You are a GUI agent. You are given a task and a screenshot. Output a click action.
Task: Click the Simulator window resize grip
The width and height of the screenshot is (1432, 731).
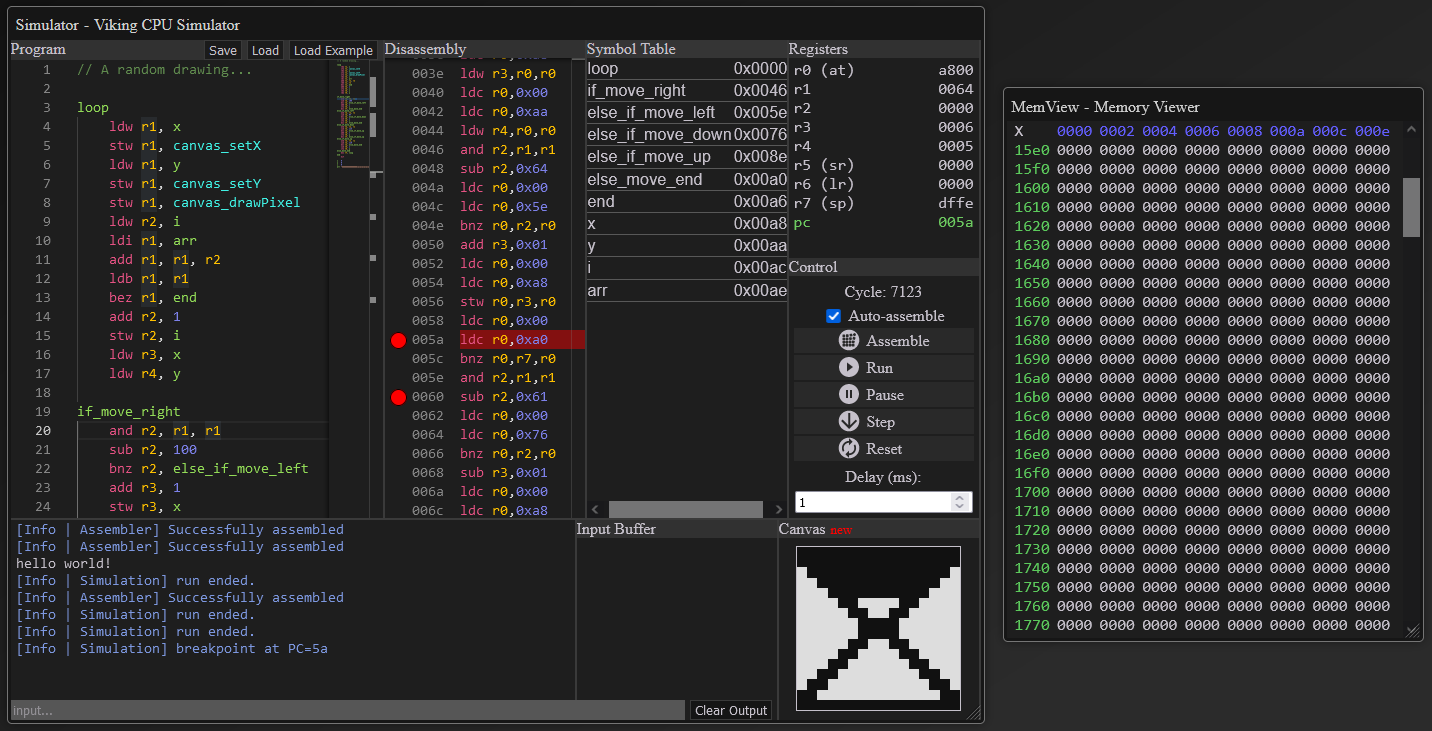point(974,713)
